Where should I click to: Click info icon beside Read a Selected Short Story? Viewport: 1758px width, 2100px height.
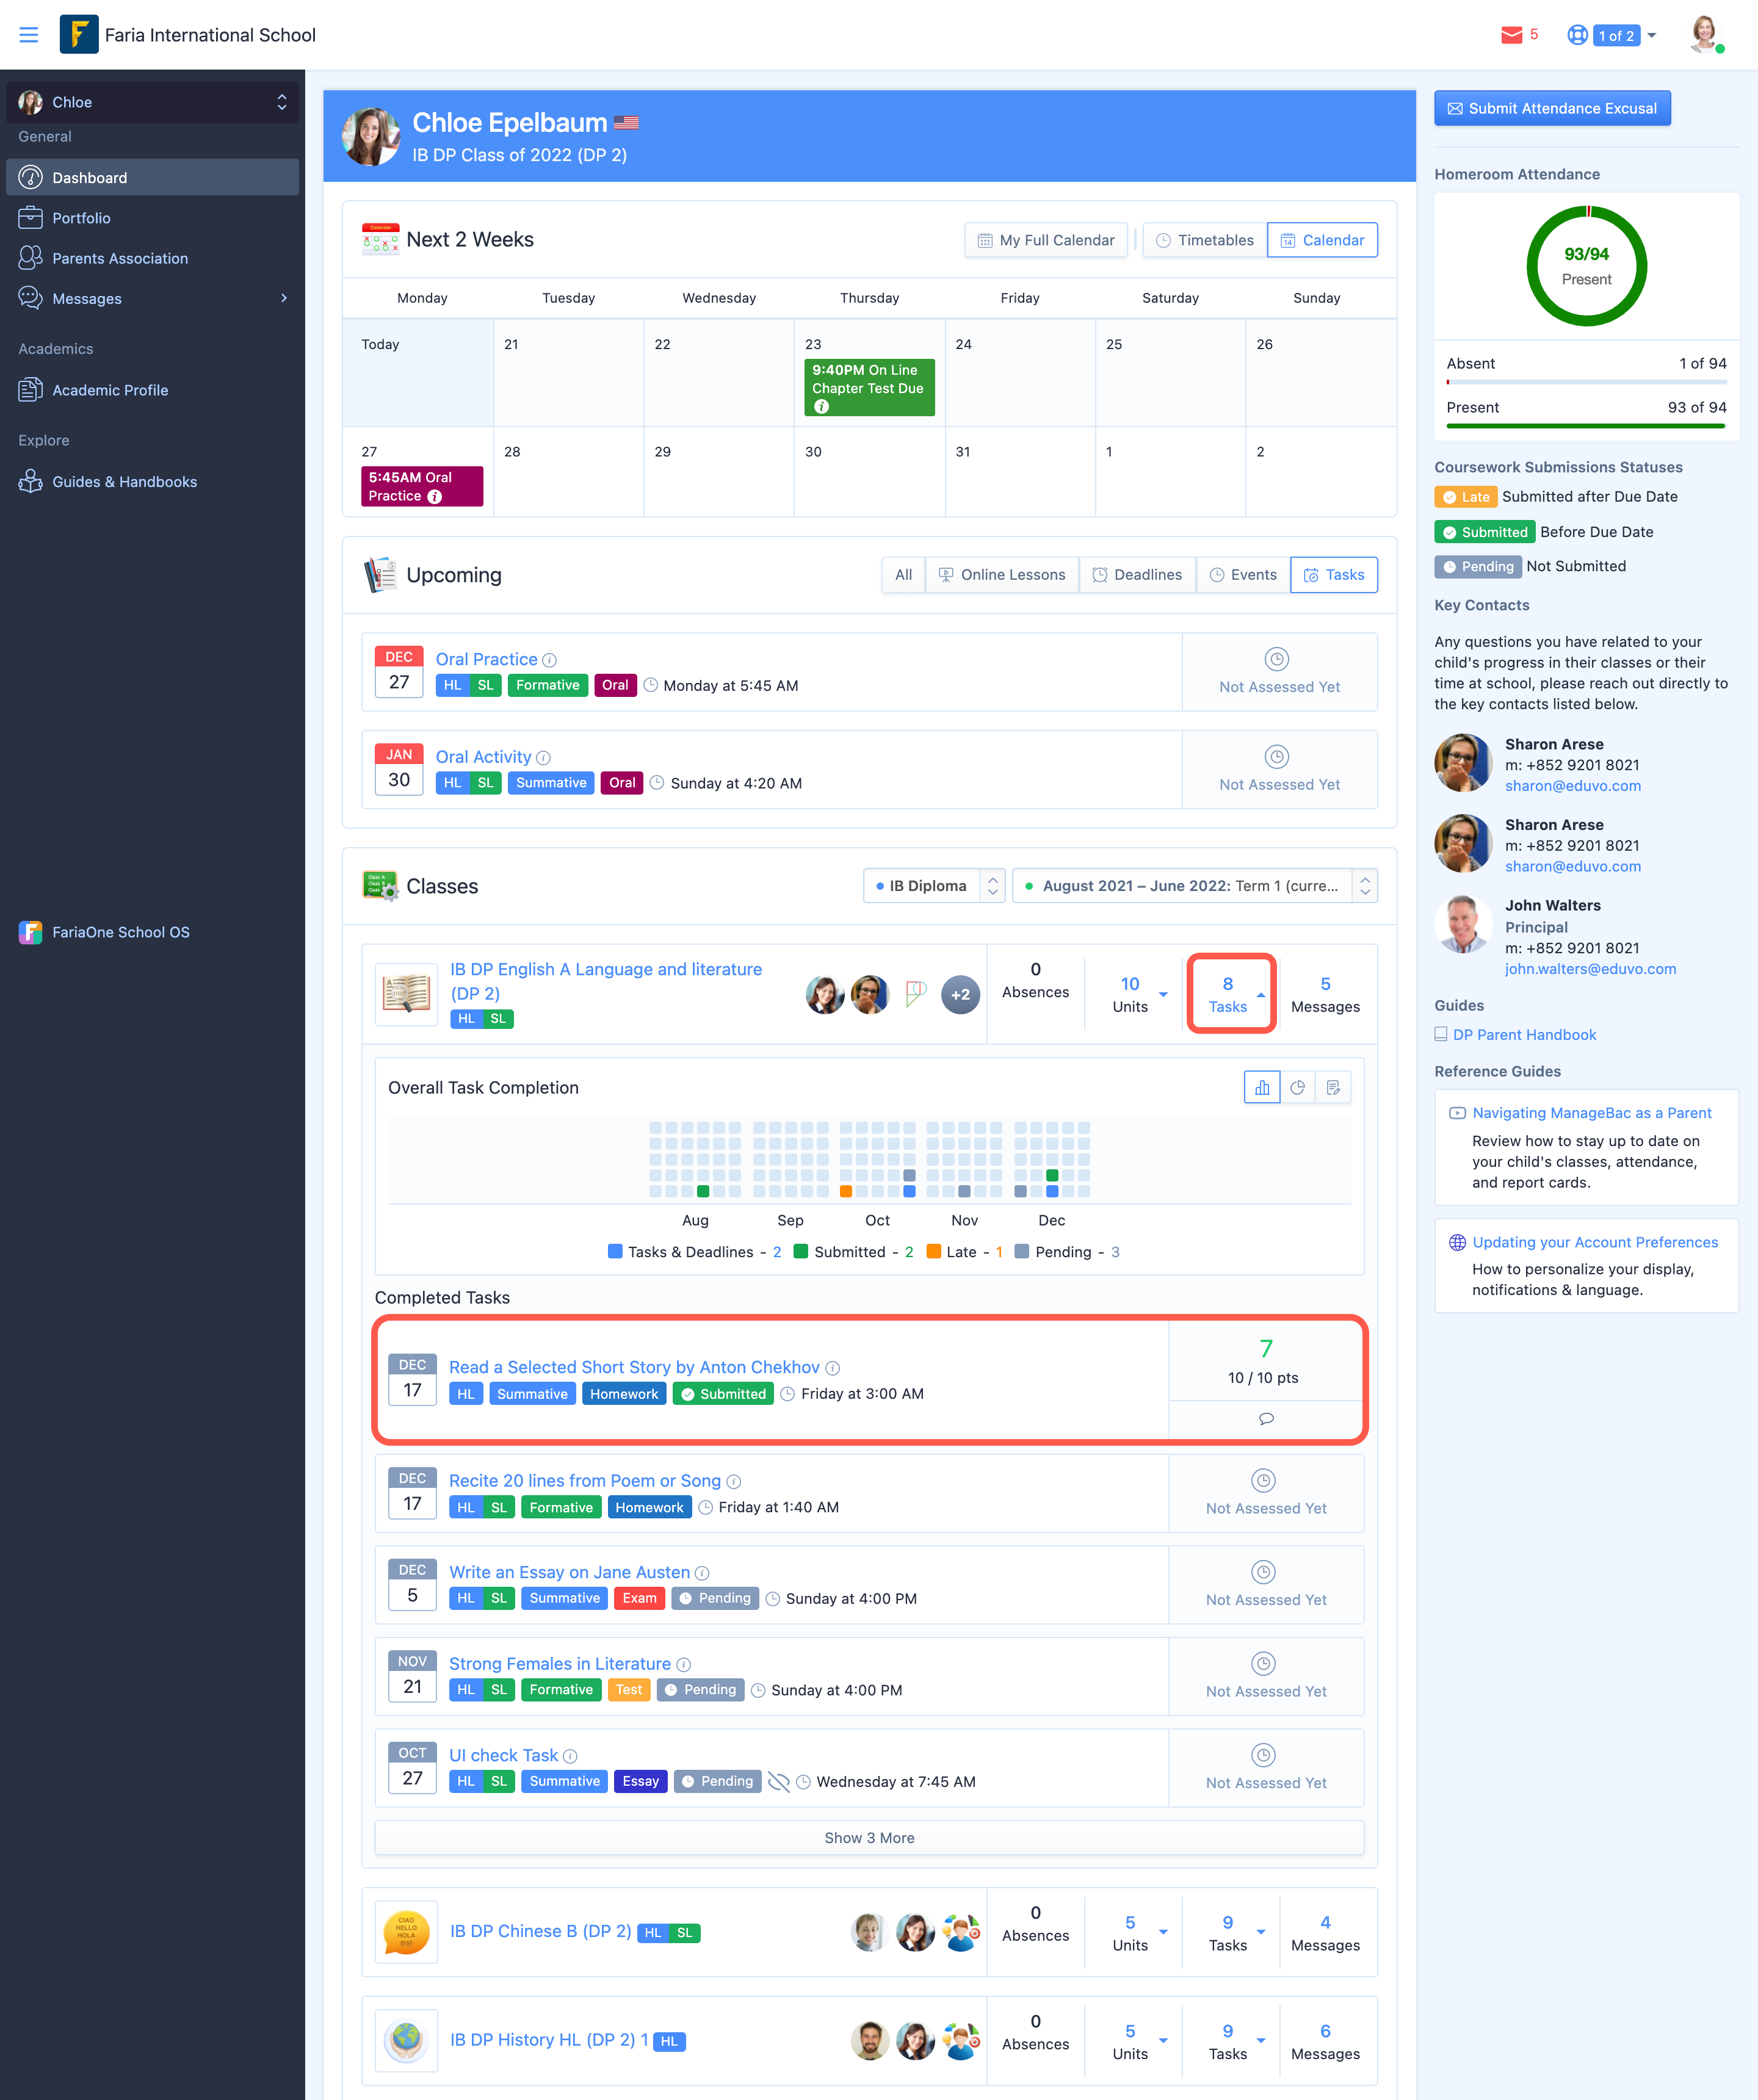pos(832,1368)
